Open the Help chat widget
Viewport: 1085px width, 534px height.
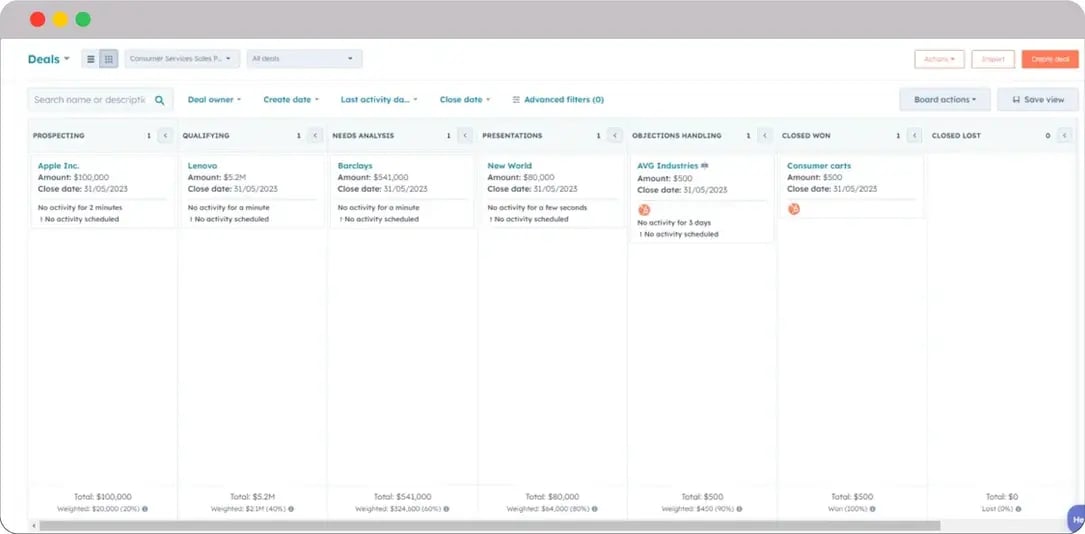(x=1077, y=519)
